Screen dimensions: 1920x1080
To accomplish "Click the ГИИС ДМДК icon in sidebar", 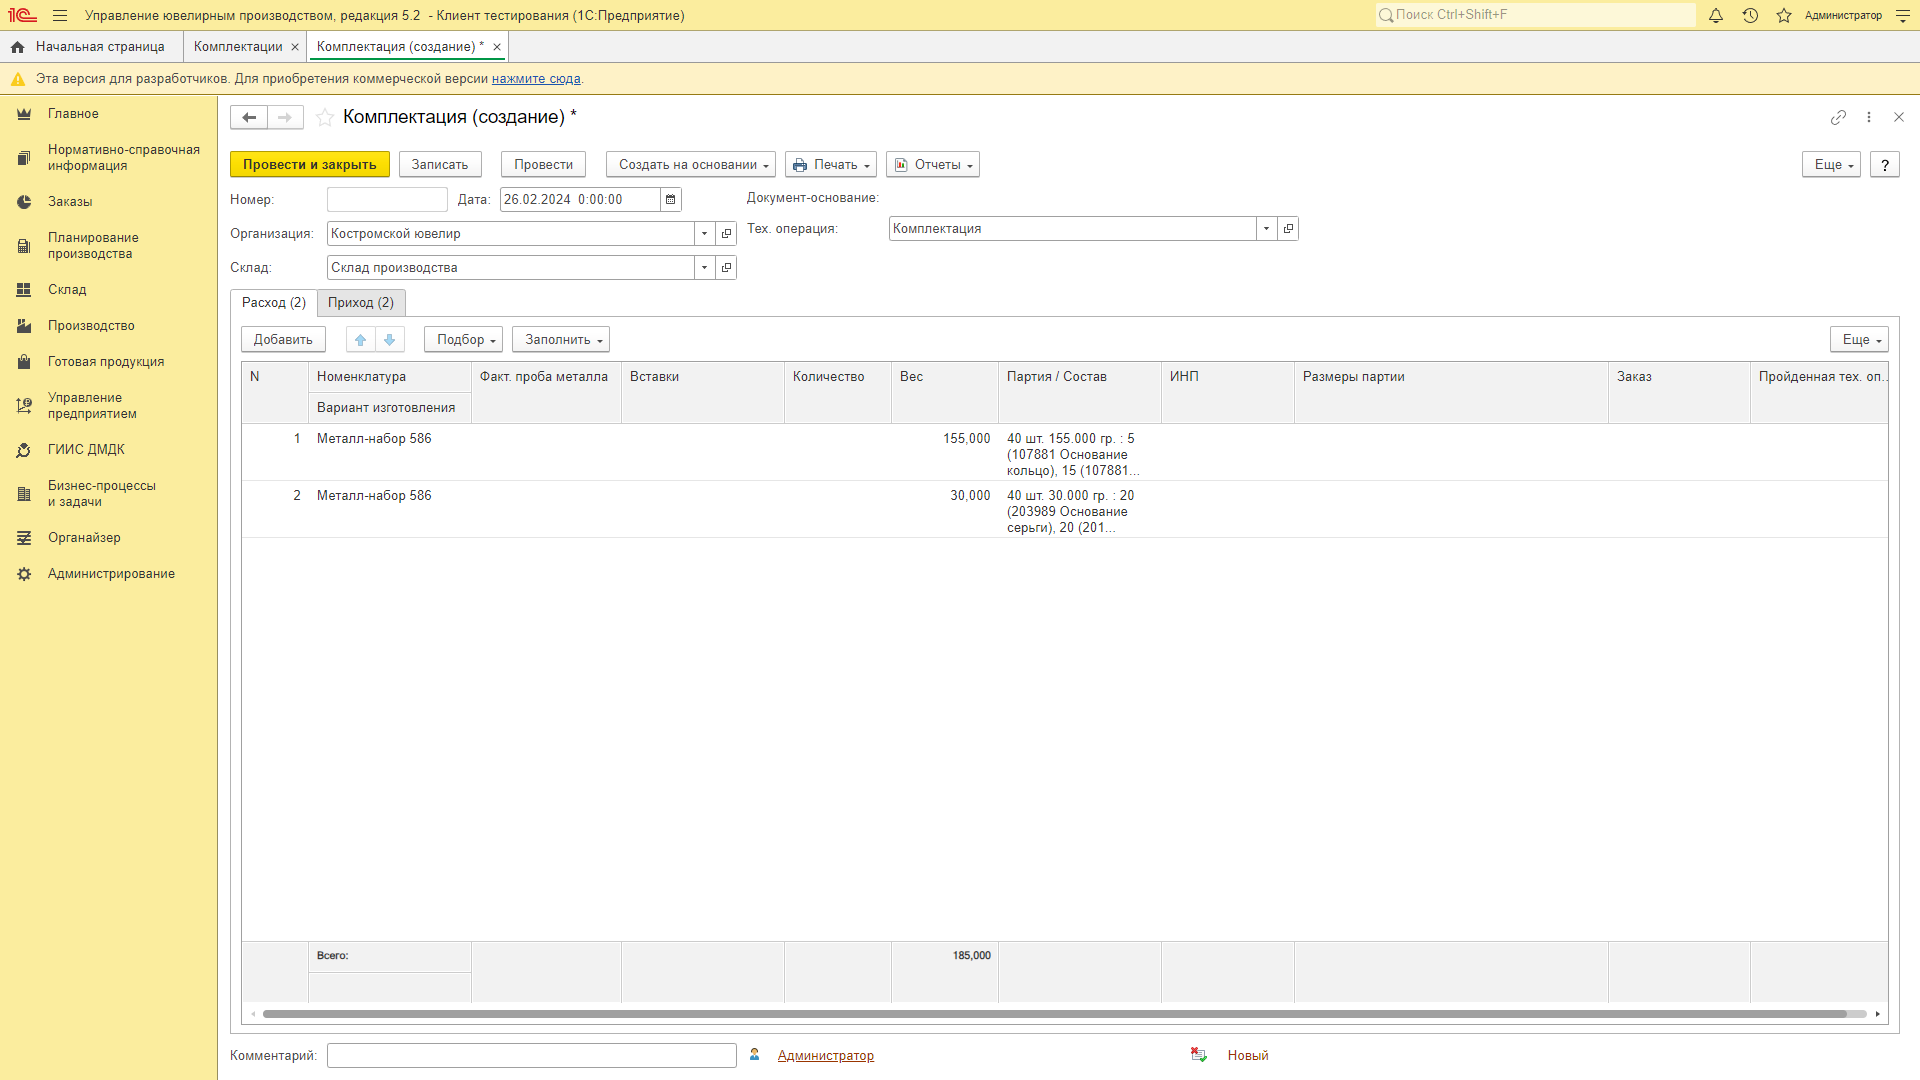I will [x=24, y=450].
